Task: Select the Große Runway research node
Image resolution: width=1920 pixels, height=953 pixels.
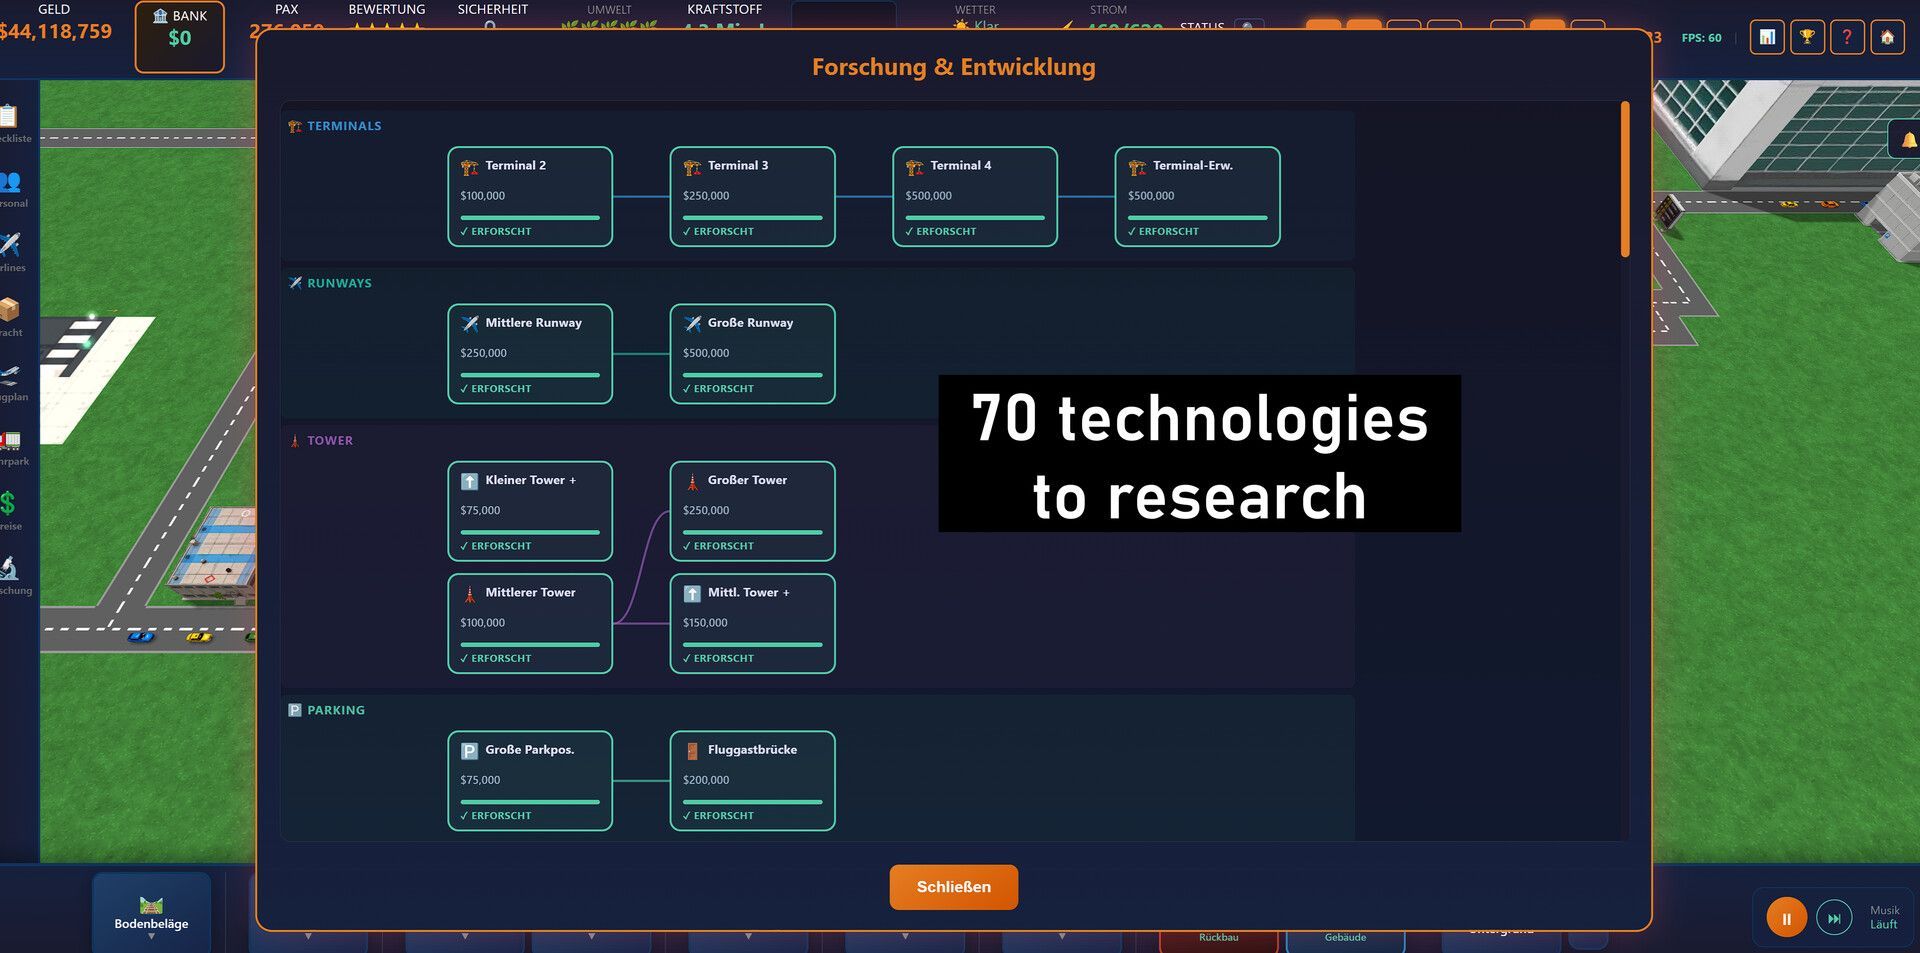Action: [752, 354]
